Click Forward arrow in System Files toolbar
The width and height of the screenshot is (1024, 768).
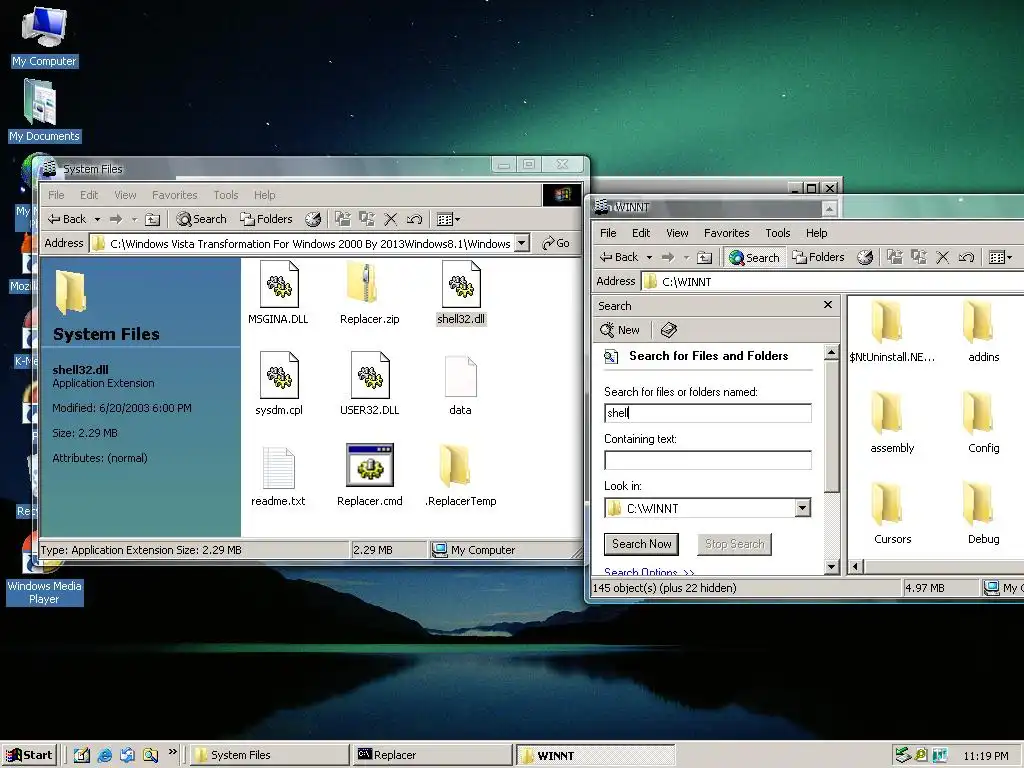point(116,219)
